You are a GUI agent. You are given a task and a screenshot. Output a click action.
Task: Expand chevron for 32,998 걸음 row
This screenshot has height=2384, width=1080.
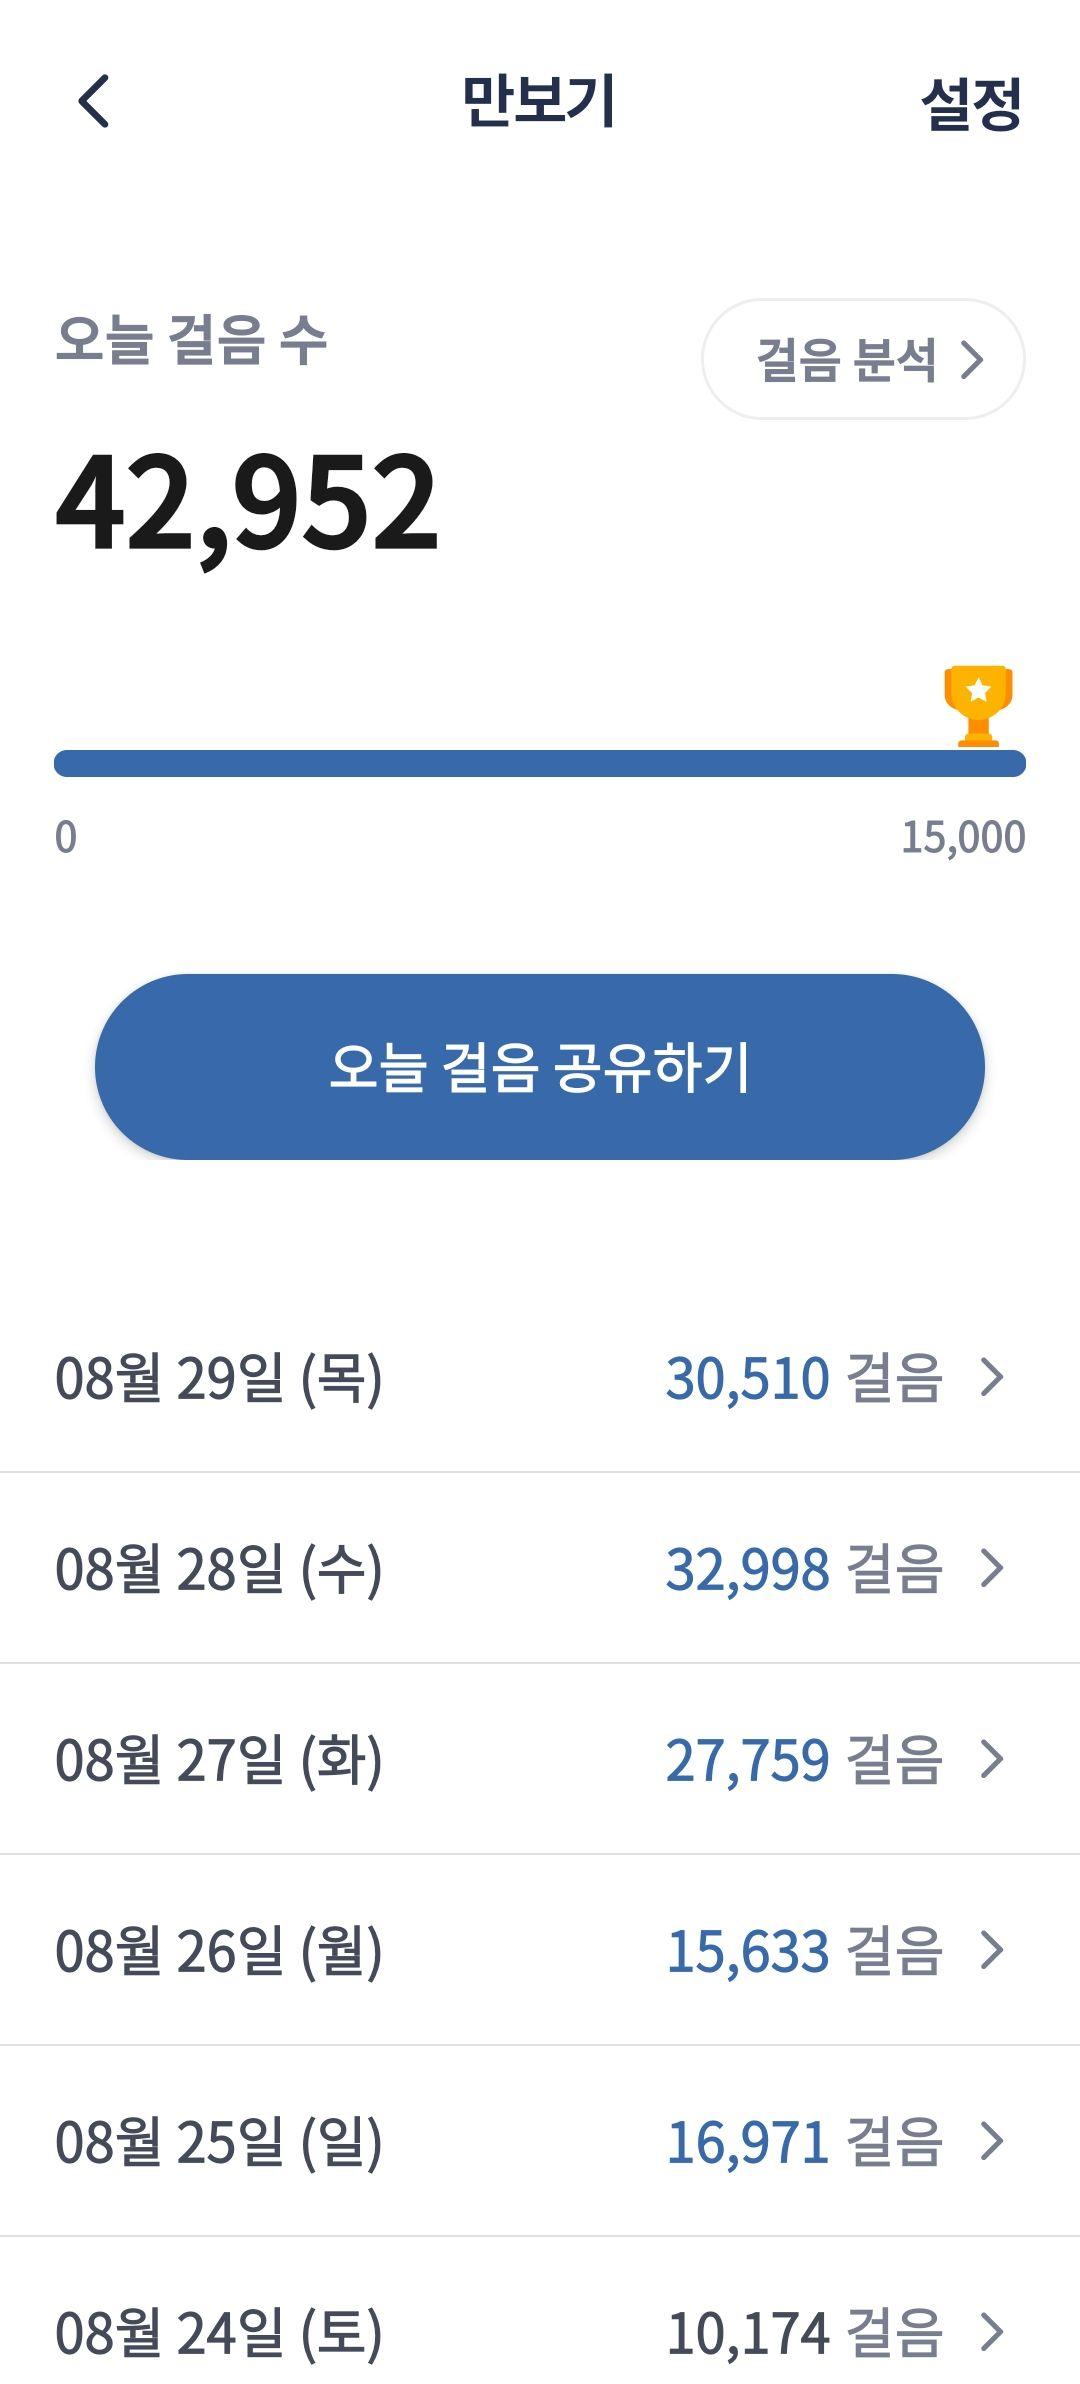tap(991, 1568)
